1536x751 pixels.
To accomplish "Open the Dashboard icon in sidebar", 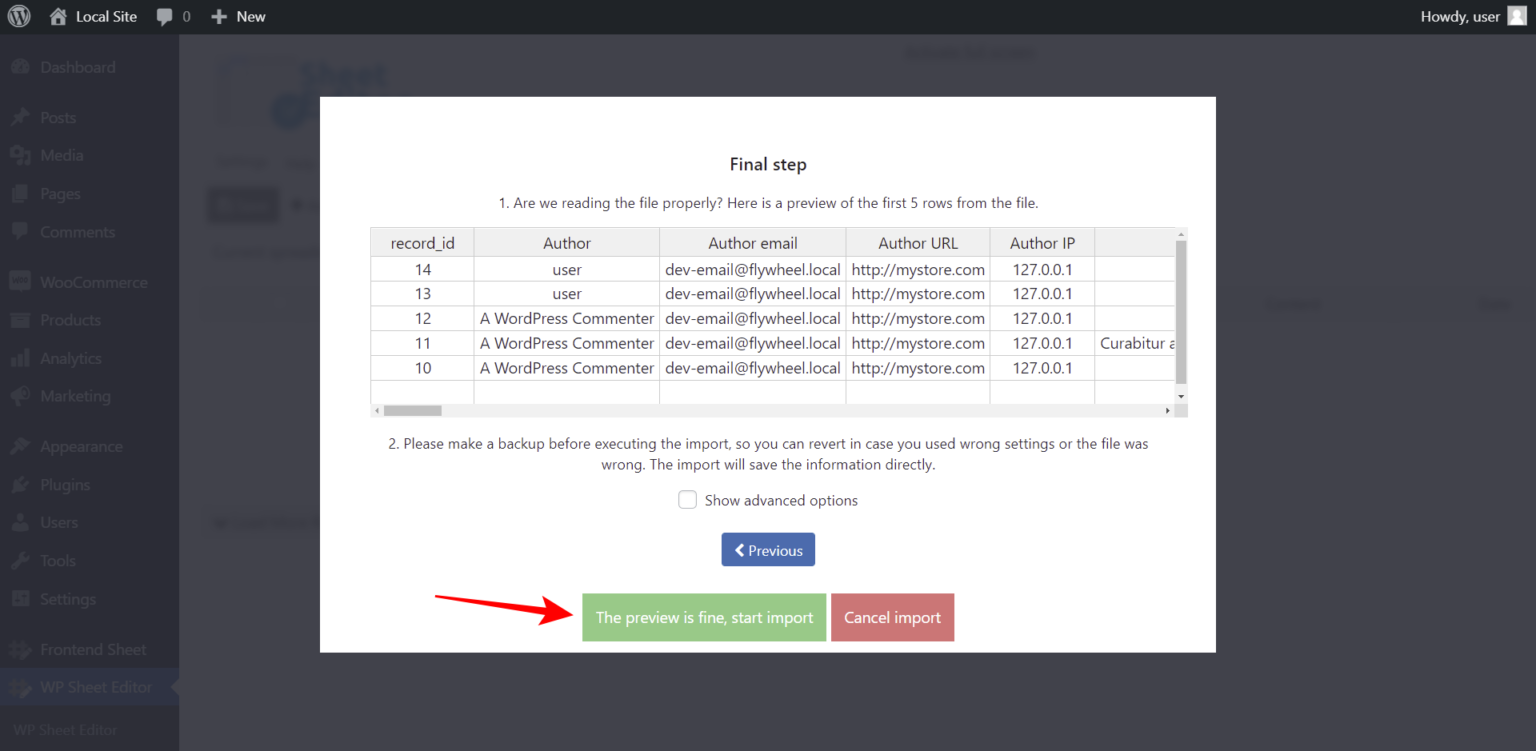I will click(20, 67).
